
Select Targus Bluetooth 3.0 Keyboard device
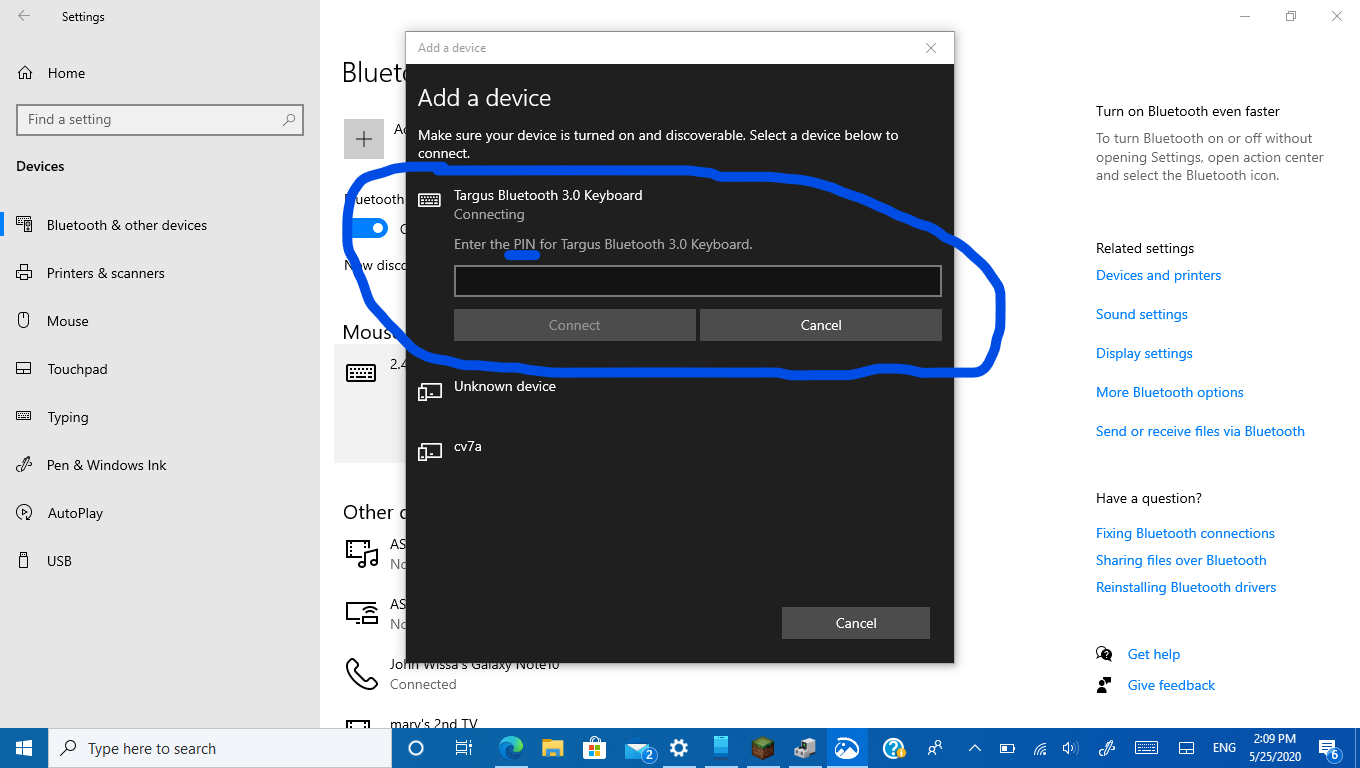547,196
